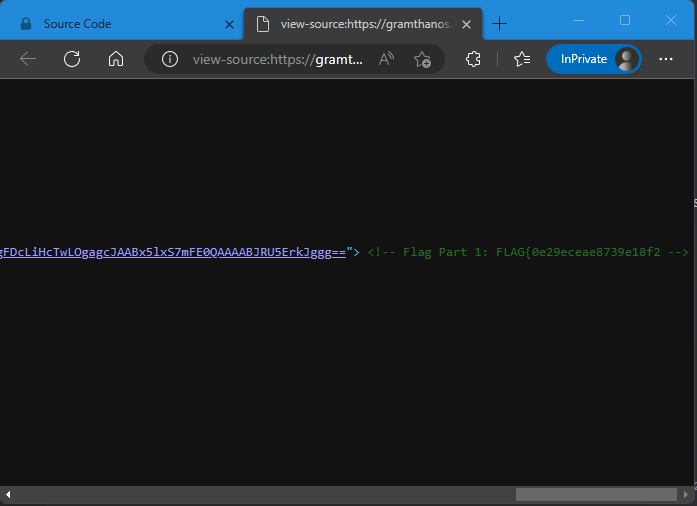
Task: Add this page to favorites star icon
Action: coord(422,59)
